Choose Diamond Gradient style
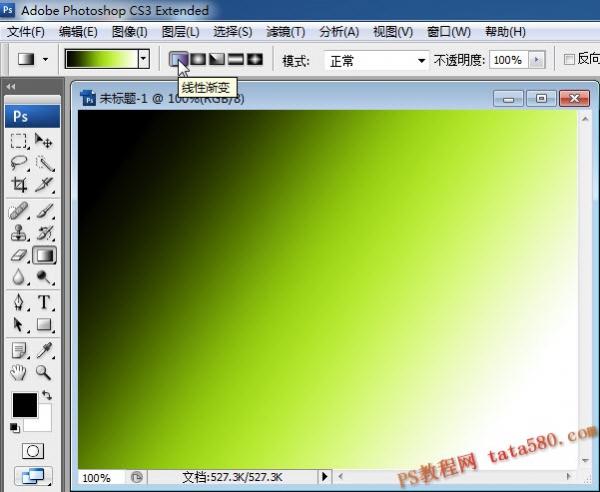 [255, 59]
